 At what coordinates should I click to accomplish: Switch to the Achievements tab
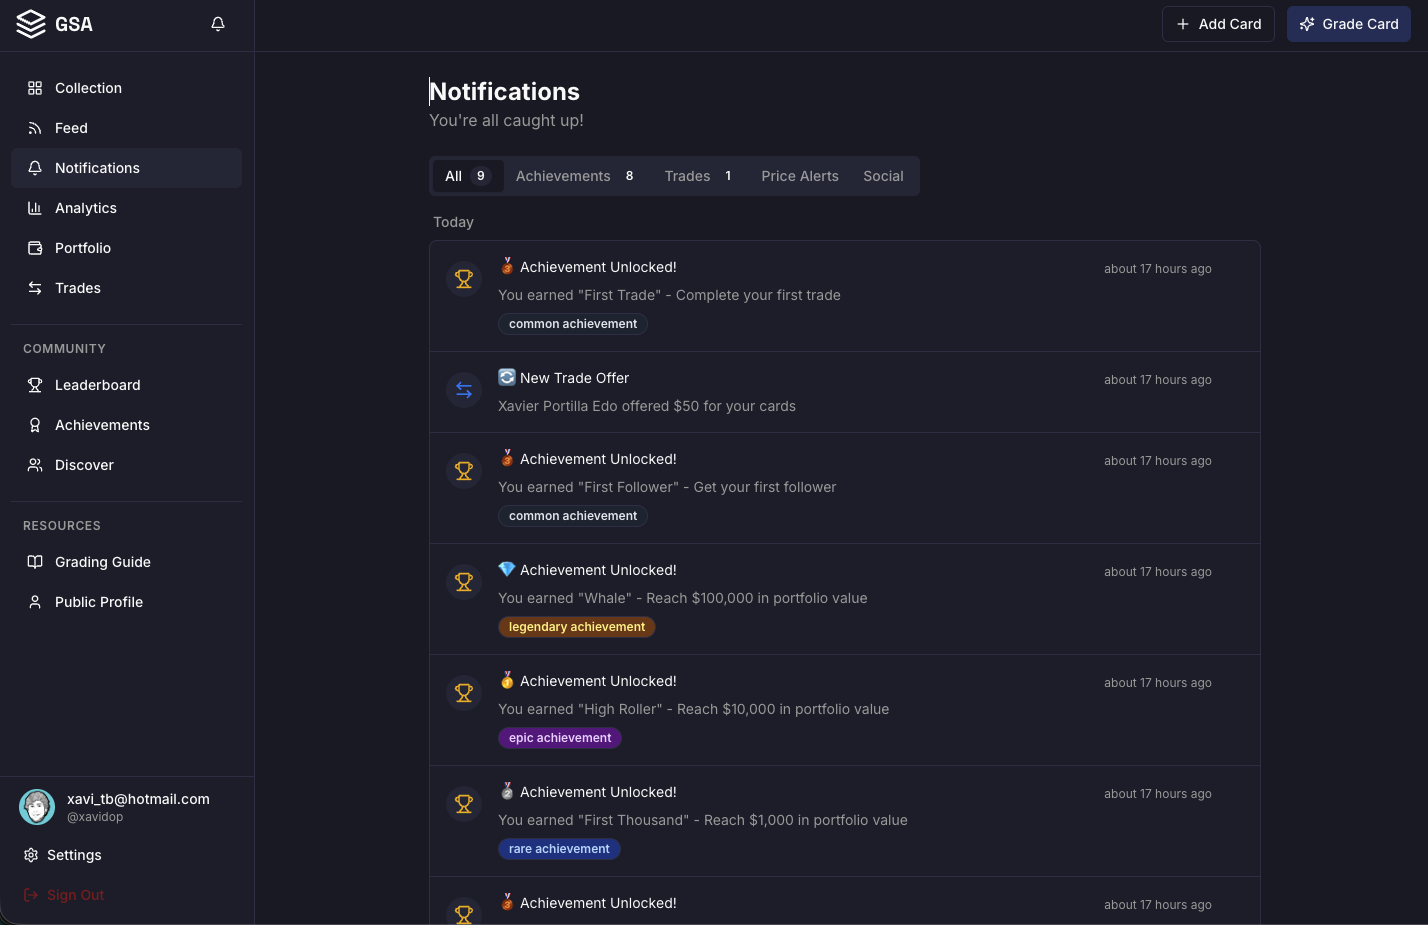(574, 176)
